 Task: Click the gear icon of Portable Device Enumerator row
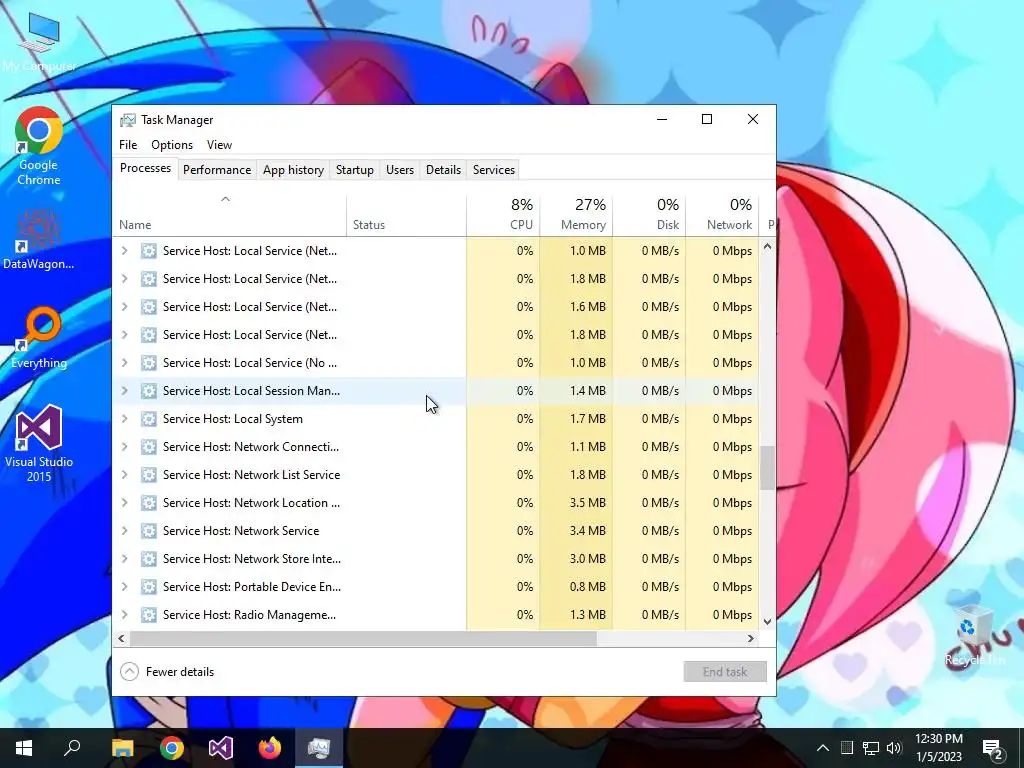tap(149, 586)
